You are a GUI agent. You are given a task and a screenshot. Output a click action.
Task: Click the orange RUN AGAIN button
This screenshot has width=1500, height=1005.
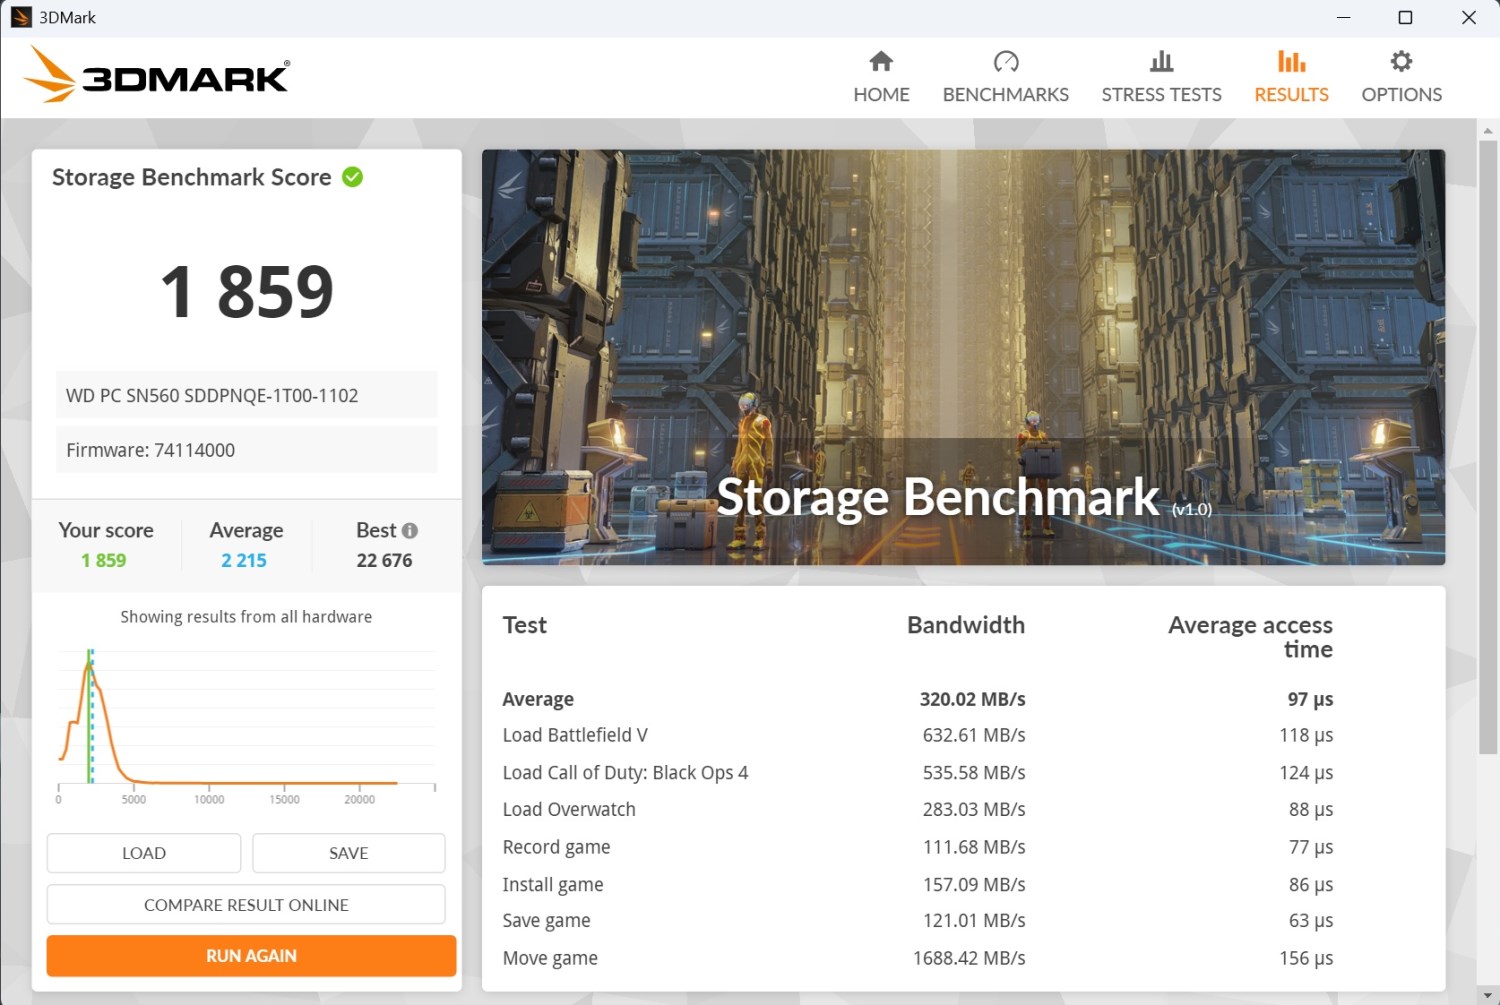(251, 956)
